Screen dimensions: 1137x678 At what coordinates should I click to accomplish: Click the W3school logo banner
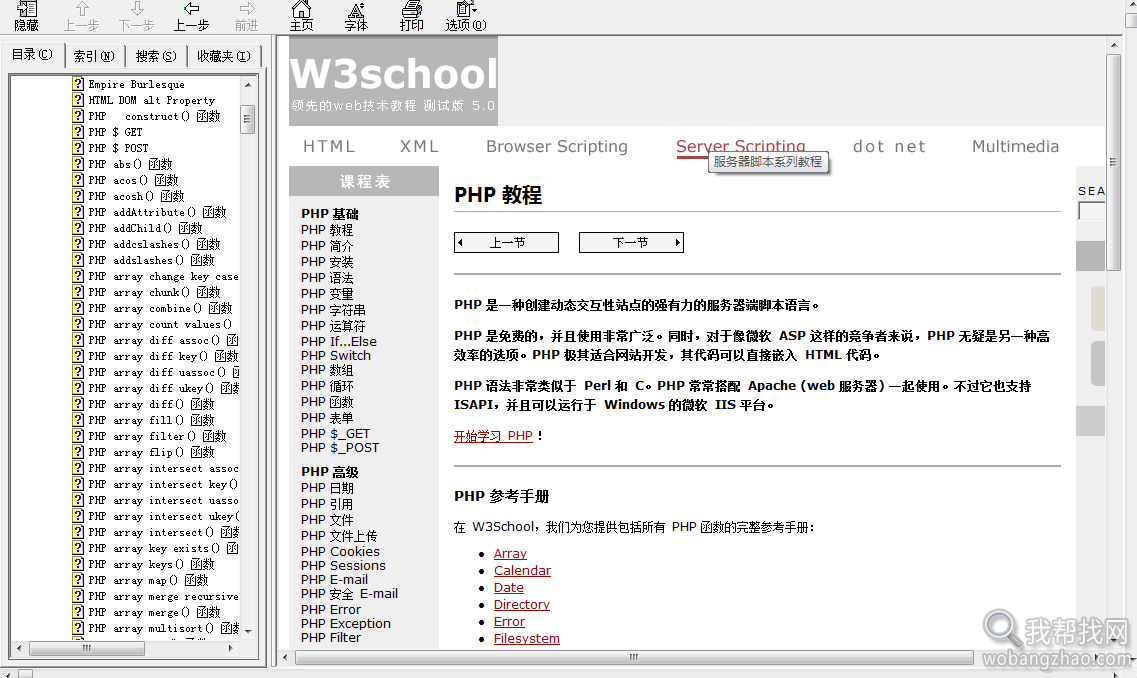393,82
